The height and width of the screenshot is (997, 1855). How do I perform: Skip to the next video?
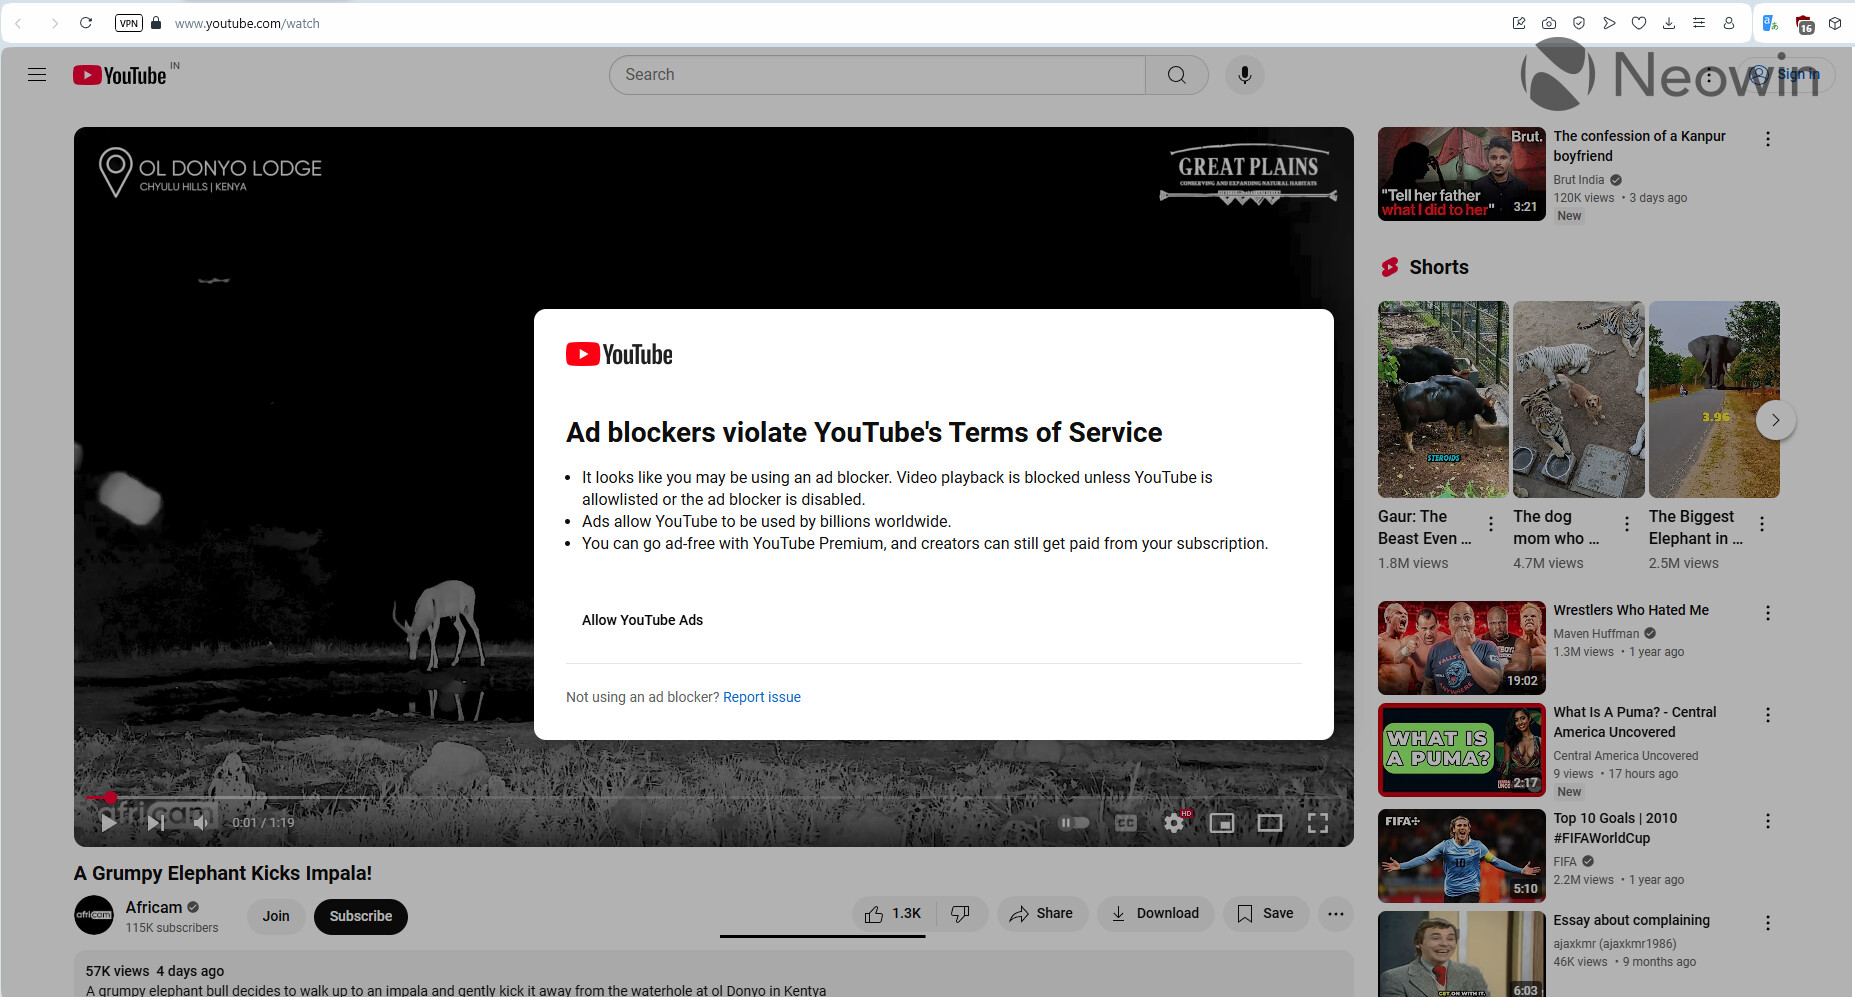pos(155,822)
